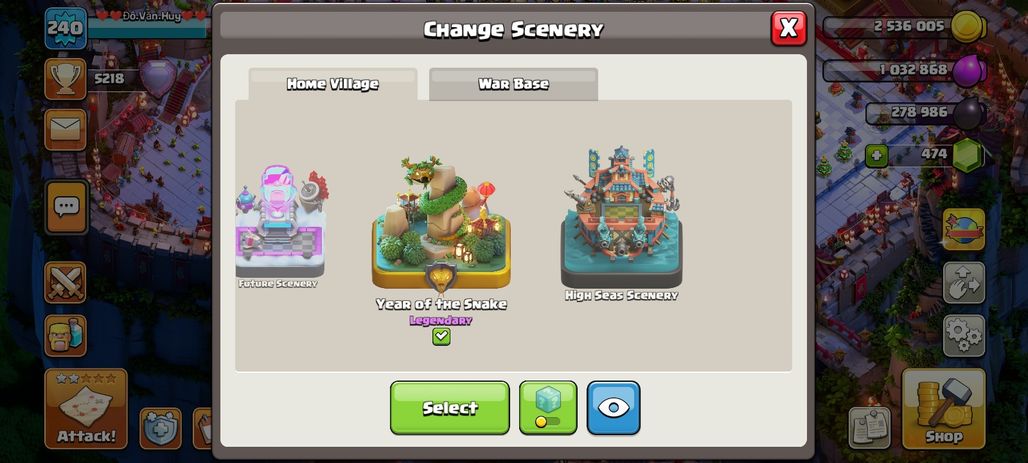Open the crossed swords clan wars icon

click(x=65, y=283)
